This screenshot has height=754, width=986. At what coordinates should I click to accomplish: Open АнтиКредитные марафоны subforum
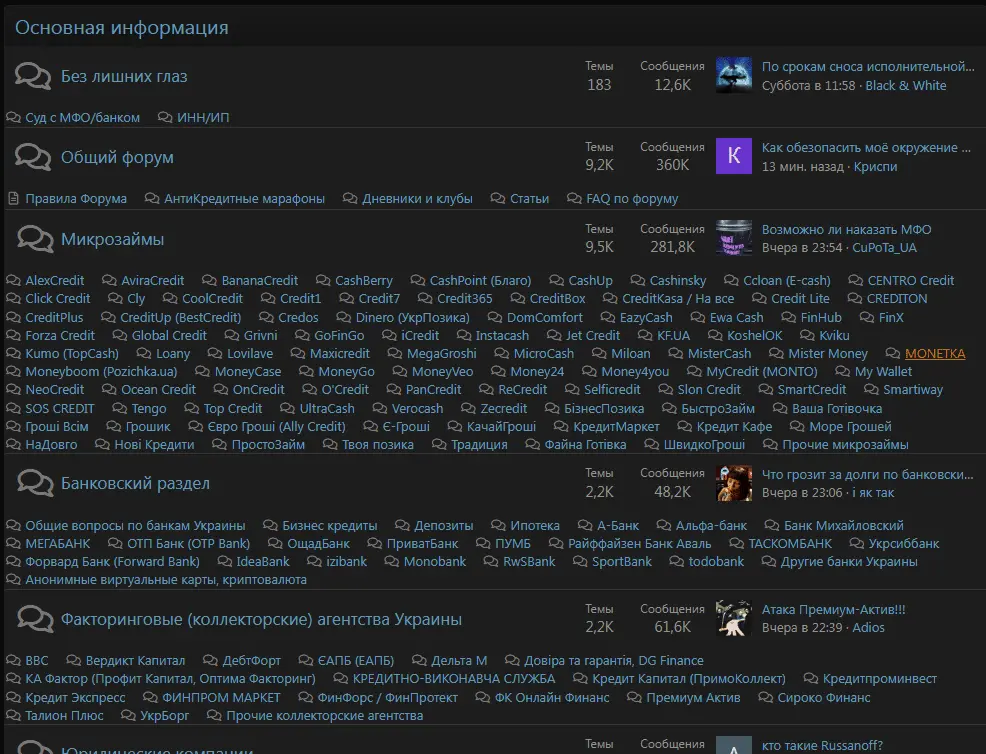(244, 199)
